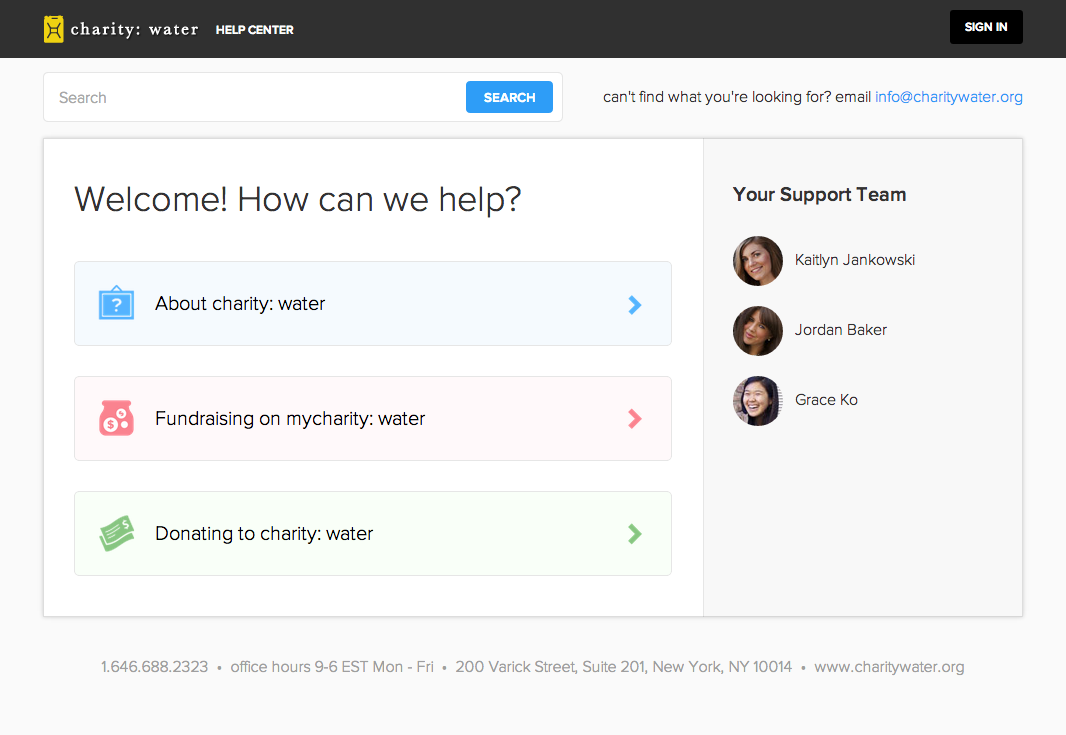Open Donating to charity: water category
Screen dimensions: 1066x735
(373, 533)
